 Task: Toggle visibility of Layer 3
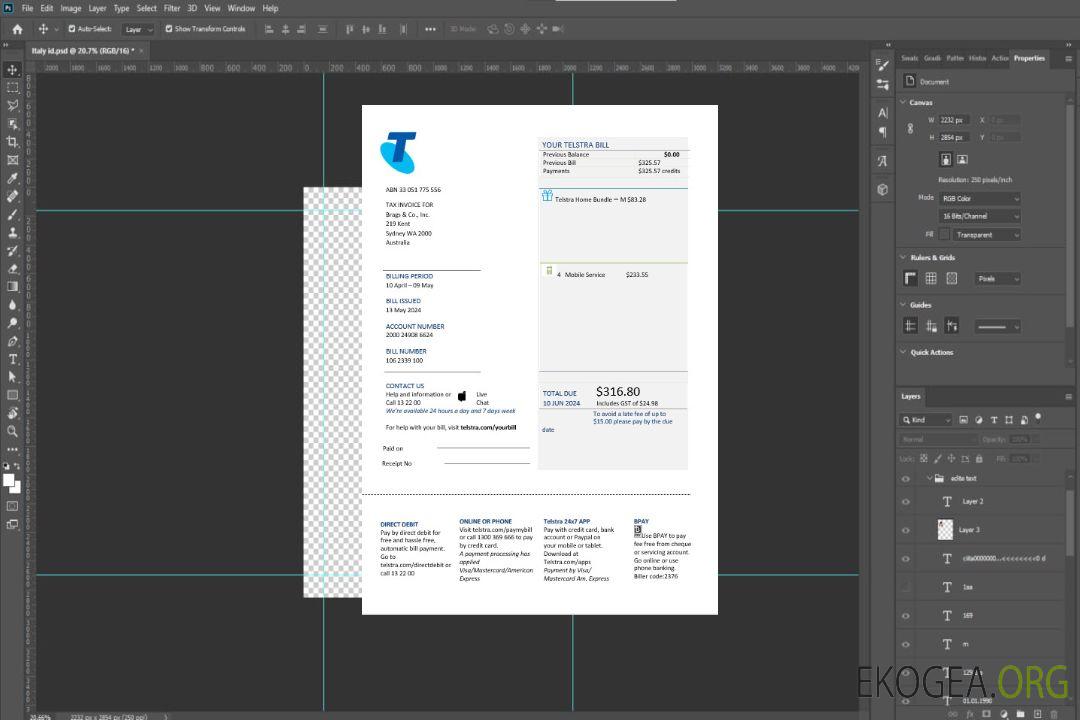pyautogui.click(x=905, y=530)
